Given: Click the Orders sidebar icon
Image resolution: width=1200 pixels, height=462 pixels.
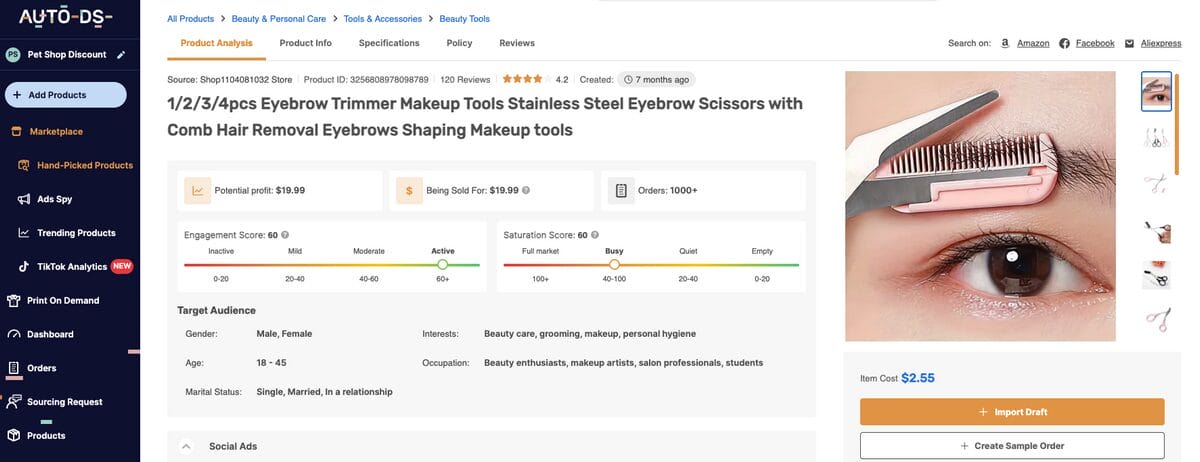Looking at the screenshot, I should click(14, 368).
